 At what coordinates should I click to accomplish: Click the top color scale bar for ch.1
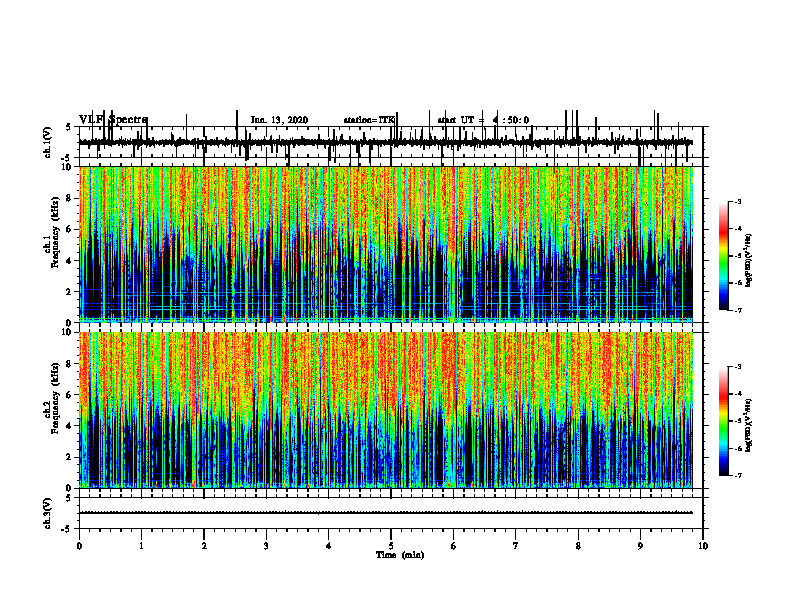coord(724,256)
